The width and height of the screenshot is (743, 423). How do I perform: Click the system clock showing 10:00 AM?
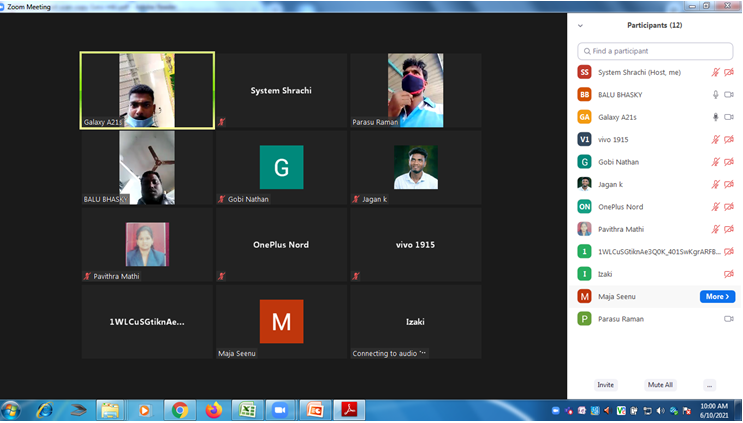tap(714, 410)
